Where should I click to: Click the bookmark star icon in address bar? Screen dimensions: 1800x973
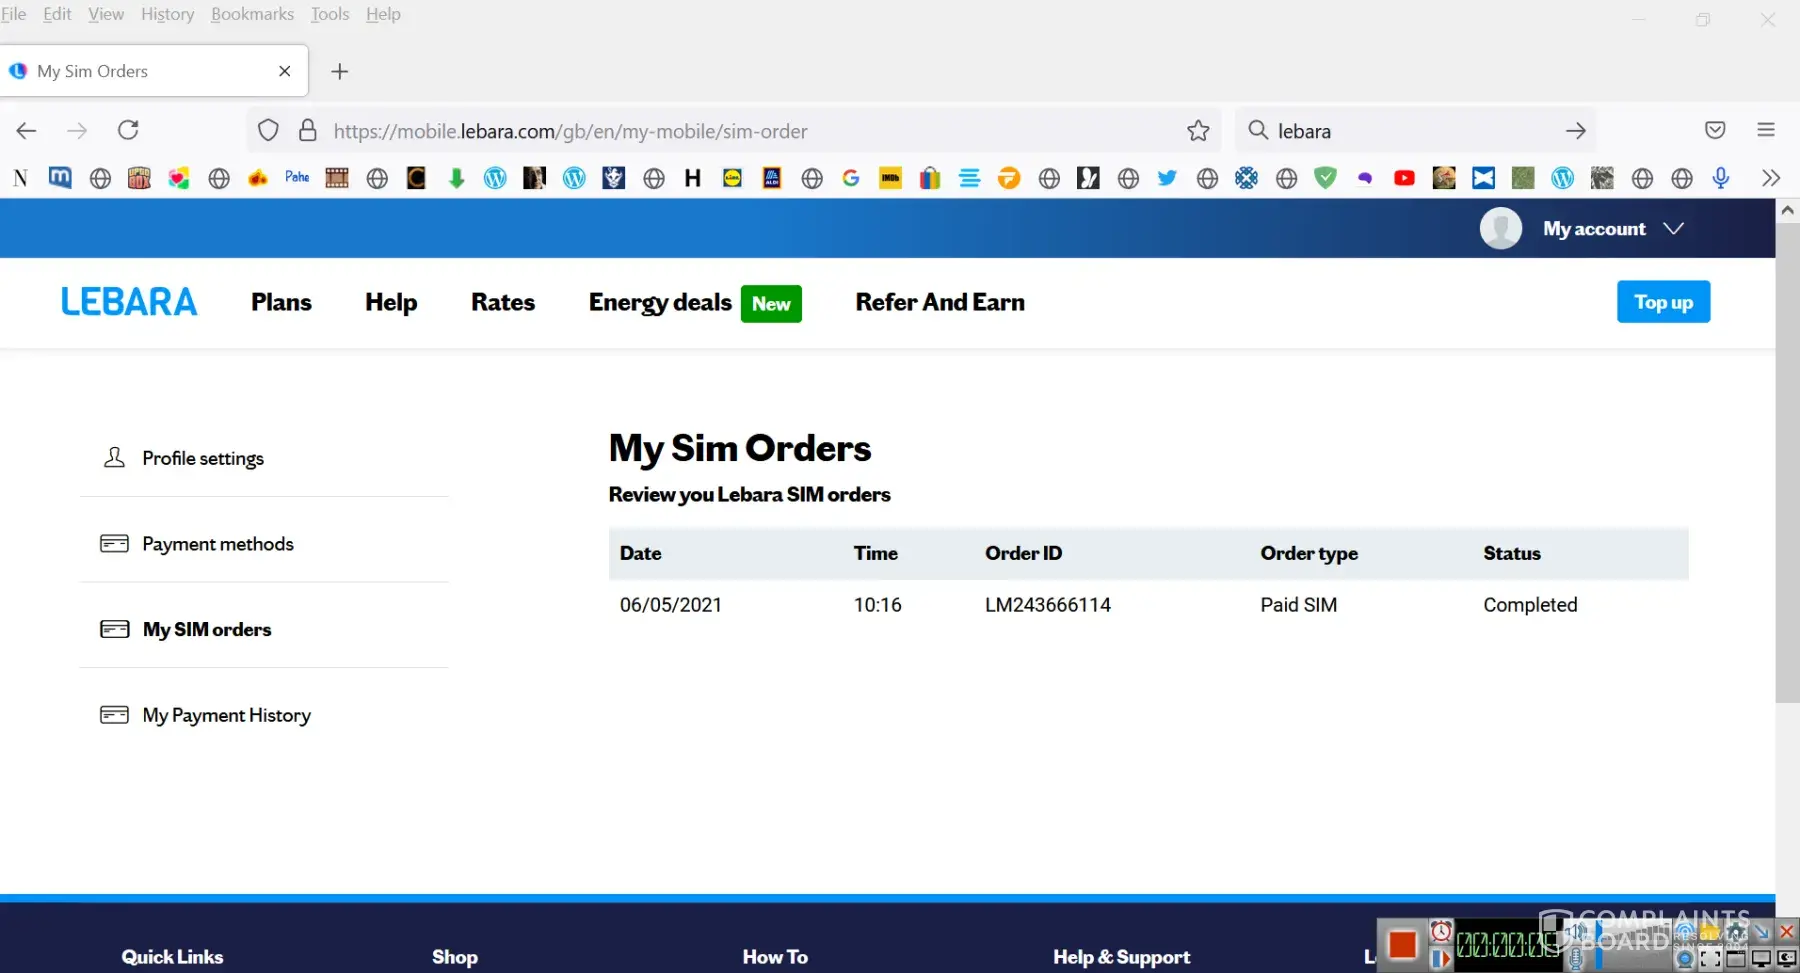[x=1198, y=131]
